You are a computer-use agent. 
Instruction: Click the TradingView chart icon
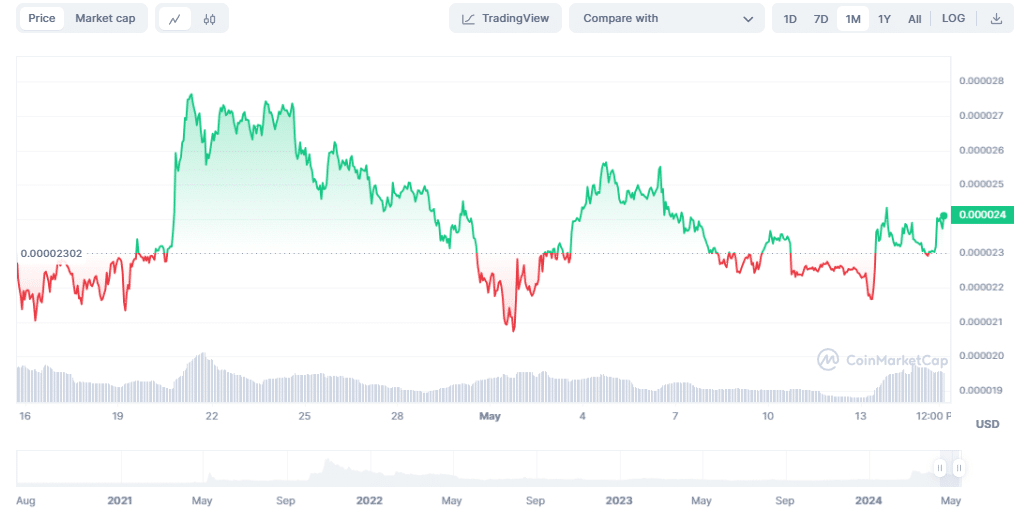pyautogui.click(x=468, y=19)
